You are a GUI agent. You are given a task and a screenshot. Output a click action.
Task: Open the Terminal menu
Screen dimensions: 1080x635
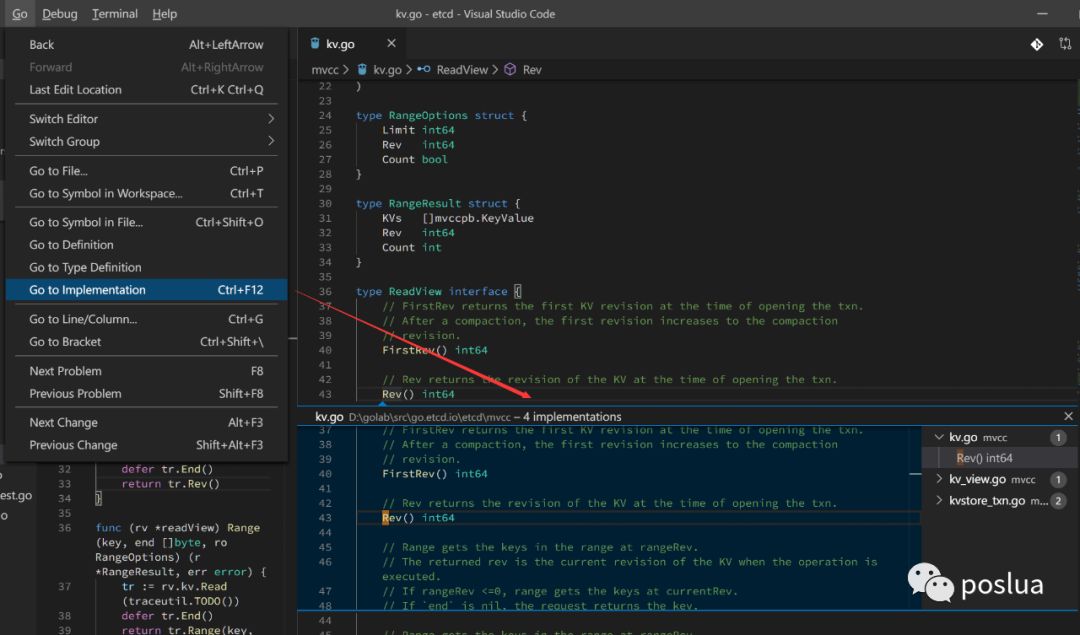[114, 14]
